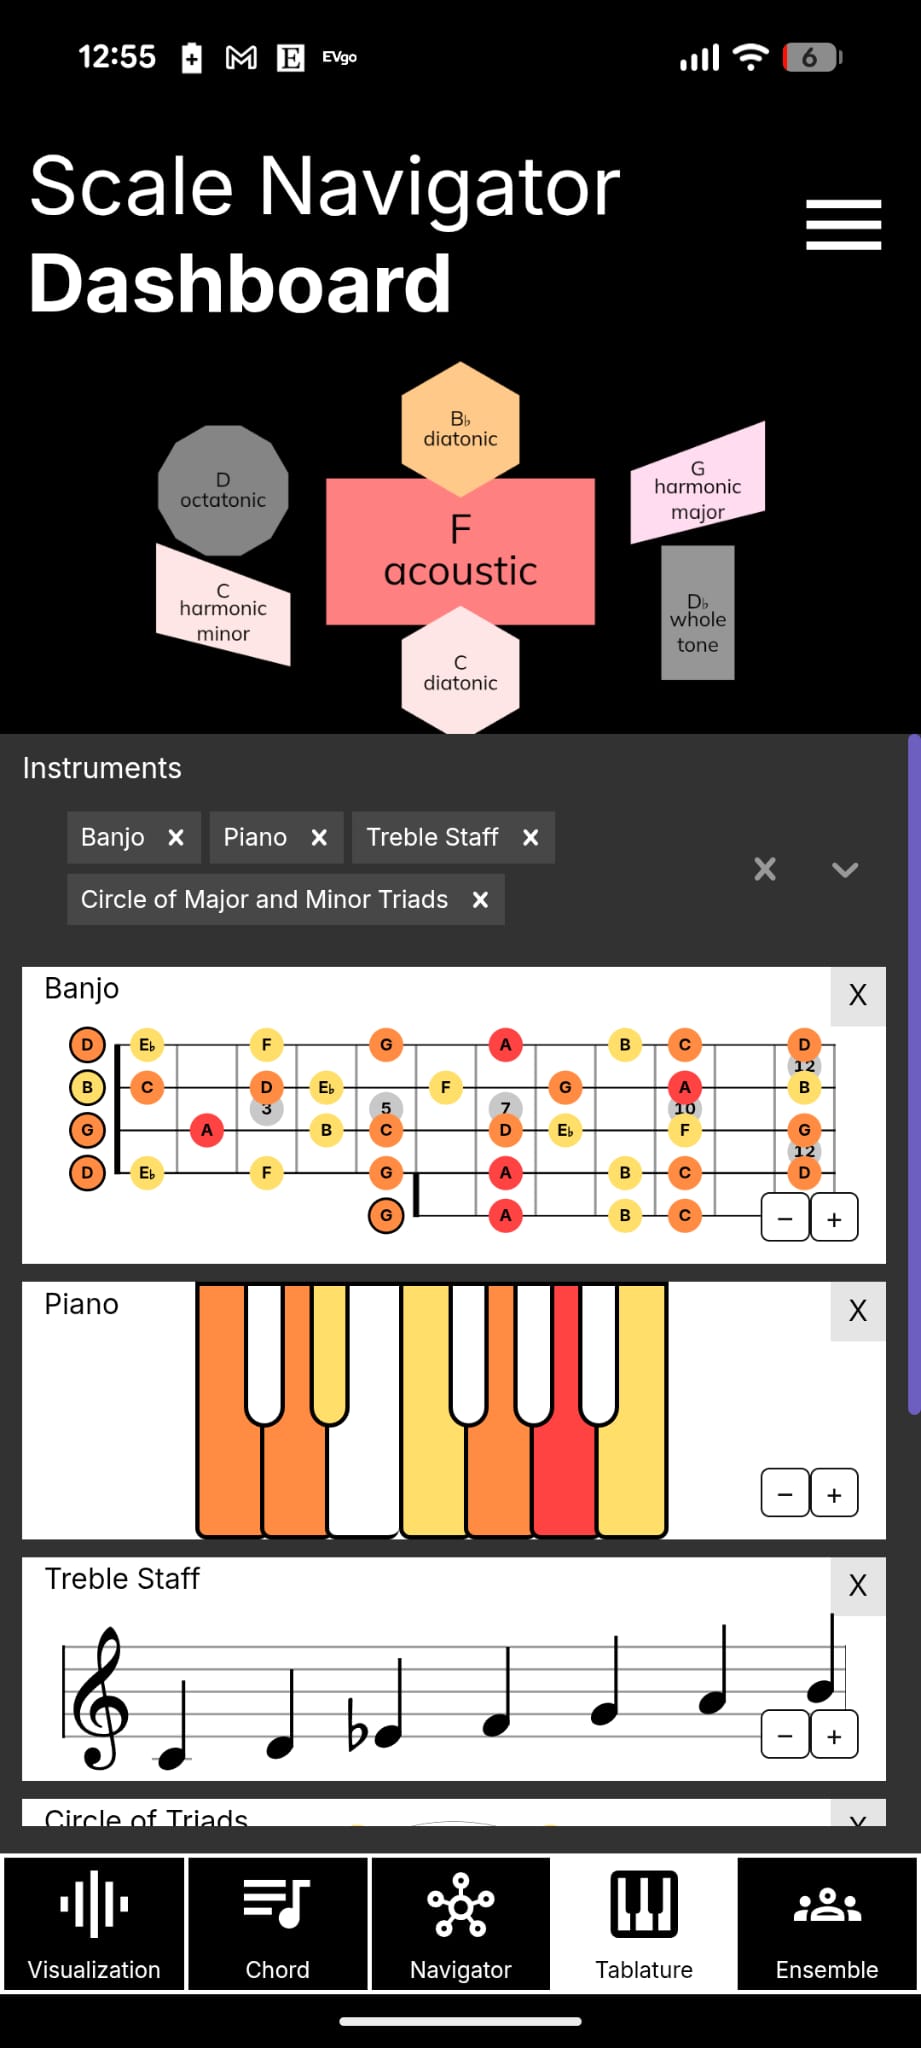Expand the Circle of Triads panel

click(857, 1820)
